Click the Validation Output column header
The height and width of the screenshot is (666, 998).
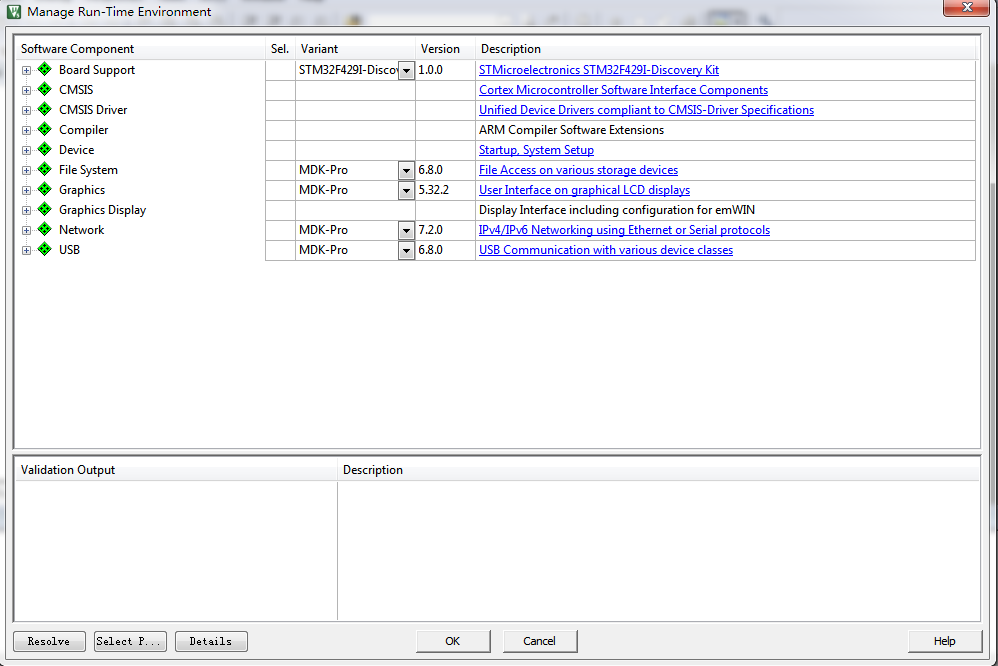176,470
